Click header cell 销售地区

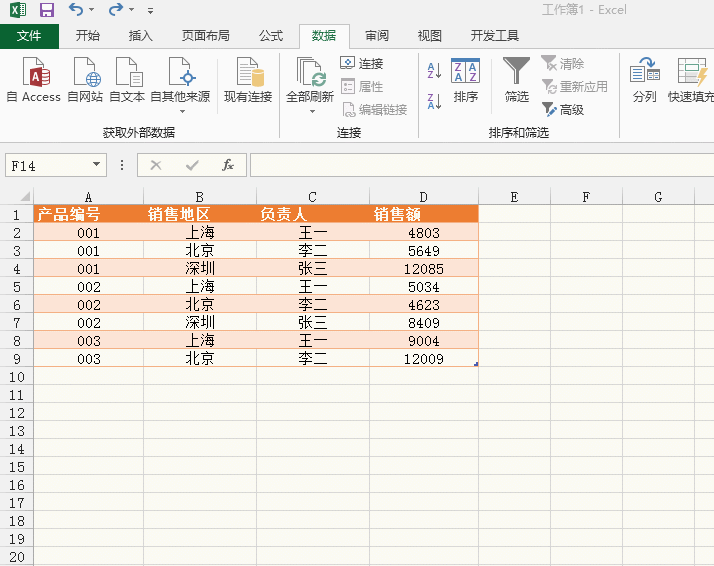[x=200, y=214]
